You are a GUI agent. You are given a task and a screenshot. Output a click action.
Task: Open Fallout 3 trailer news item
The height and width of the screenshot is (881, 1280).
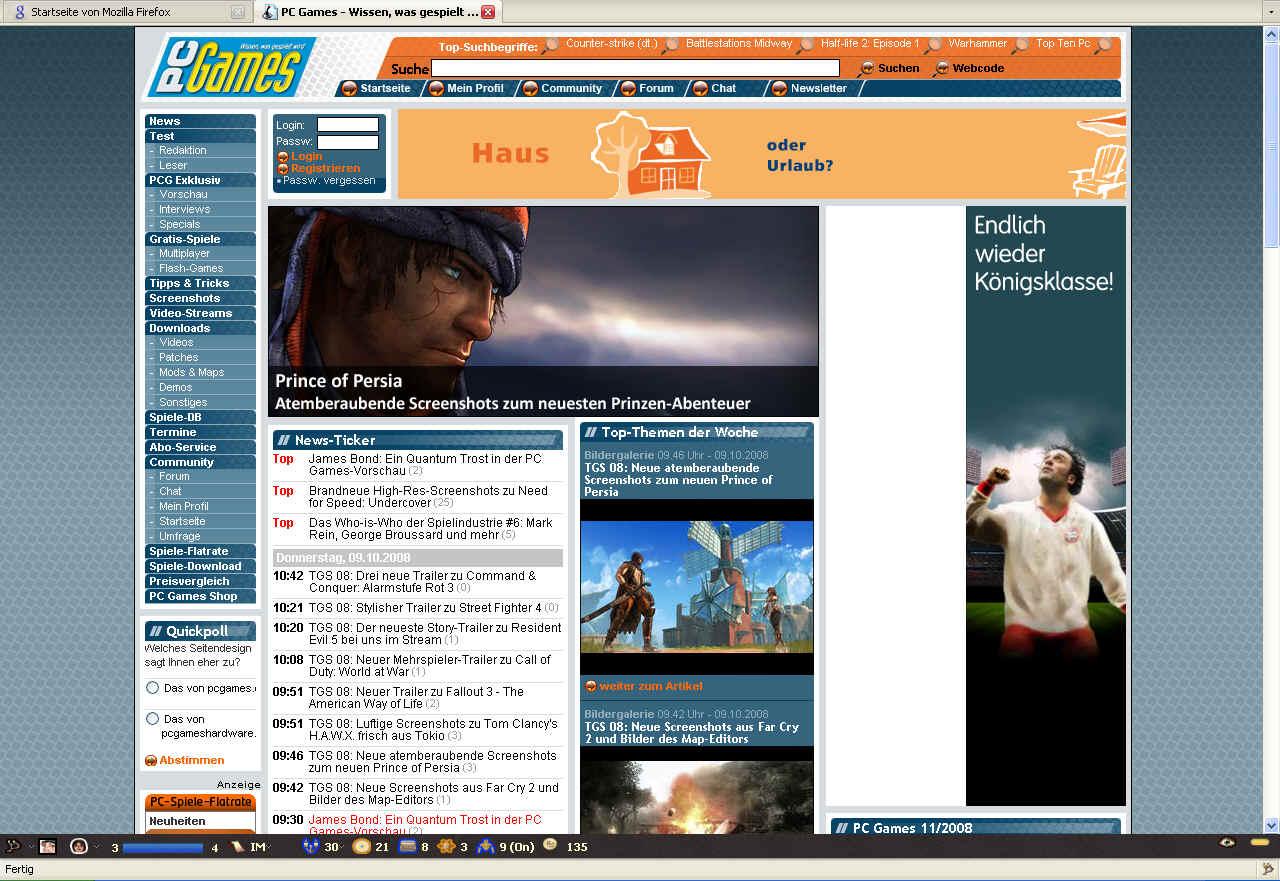tap(416, 698)
